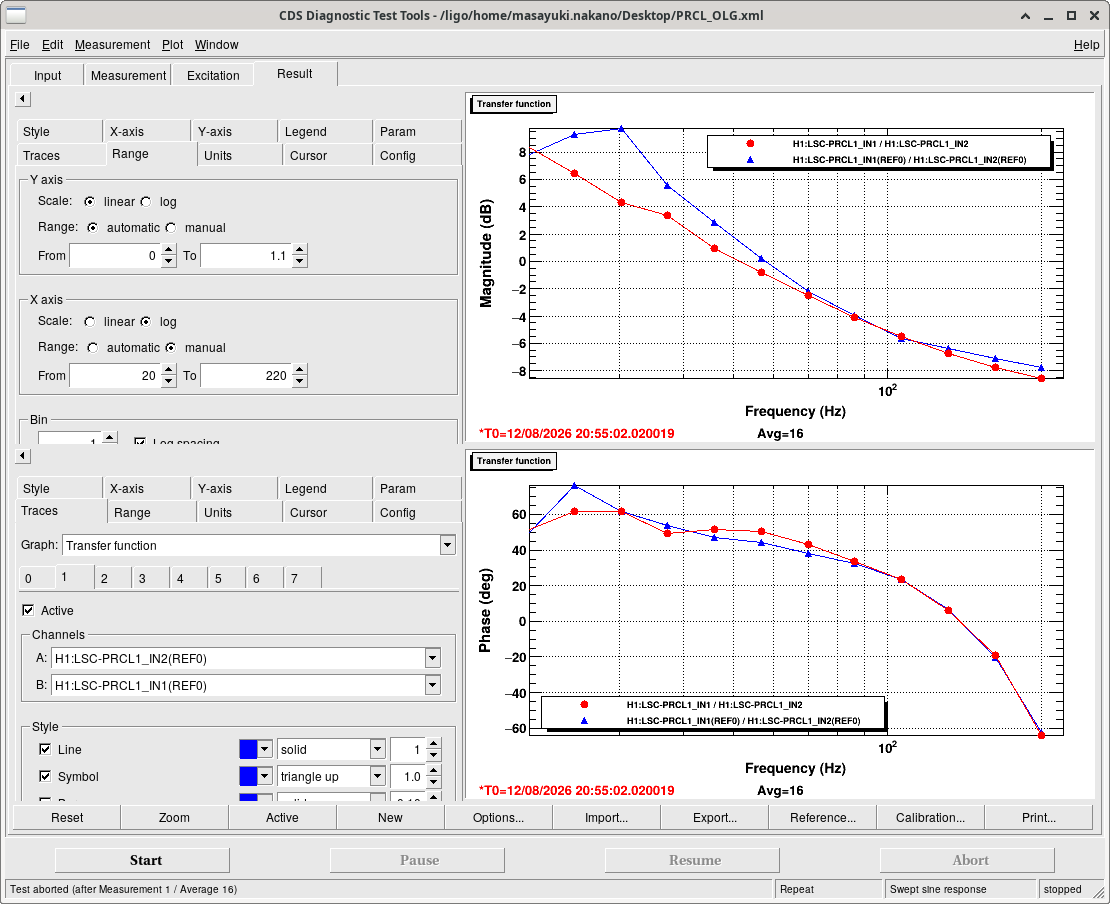This screenshot has height=904, width=1110.
Task: Increase line width stepper arrow
Action: (434, 743)
